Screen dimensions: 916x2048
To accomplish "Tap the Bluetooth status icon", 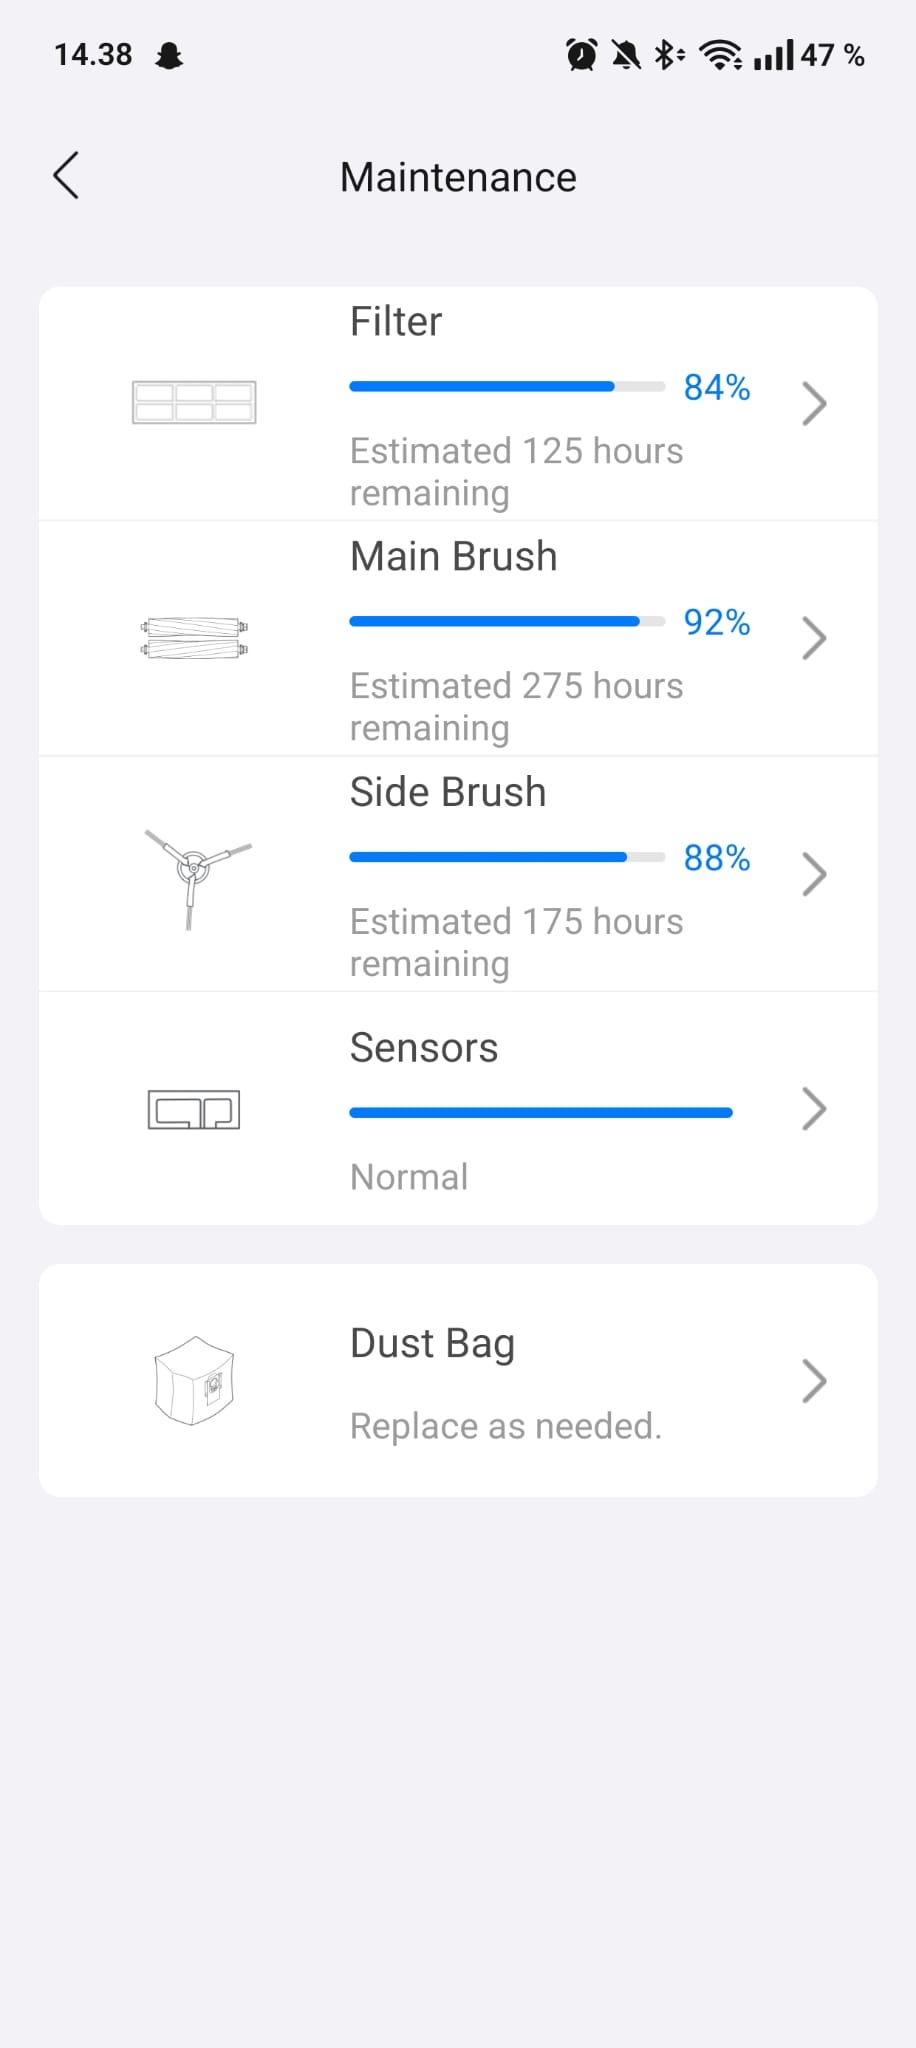I will coord(667,55).
